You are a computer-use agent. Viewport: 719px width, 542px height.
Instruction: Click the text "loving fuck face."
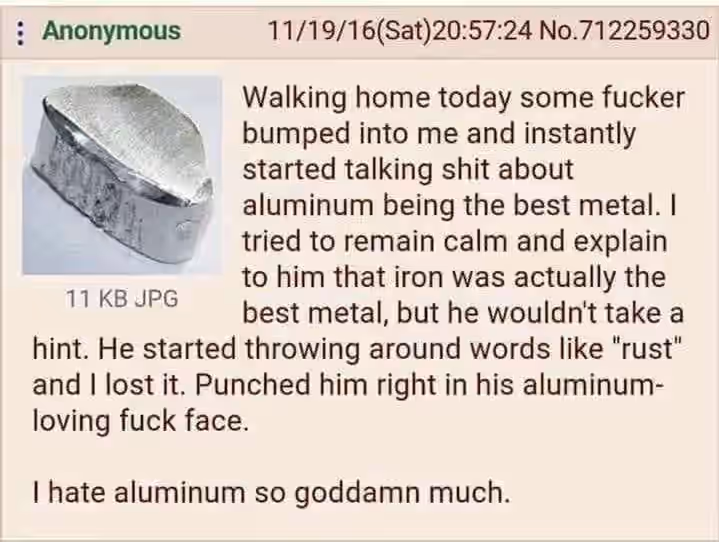click(140, 421)
